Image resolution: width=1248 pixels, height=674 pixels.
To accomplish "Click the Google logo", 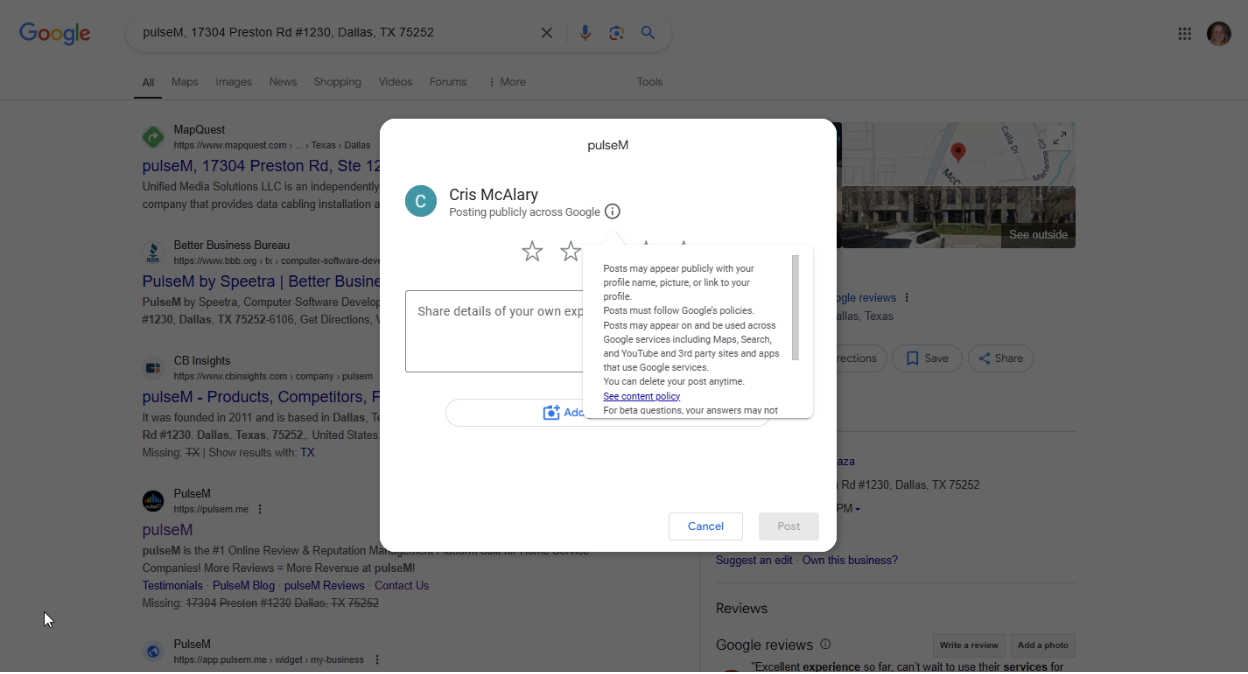I will click(x=55, y=33).
